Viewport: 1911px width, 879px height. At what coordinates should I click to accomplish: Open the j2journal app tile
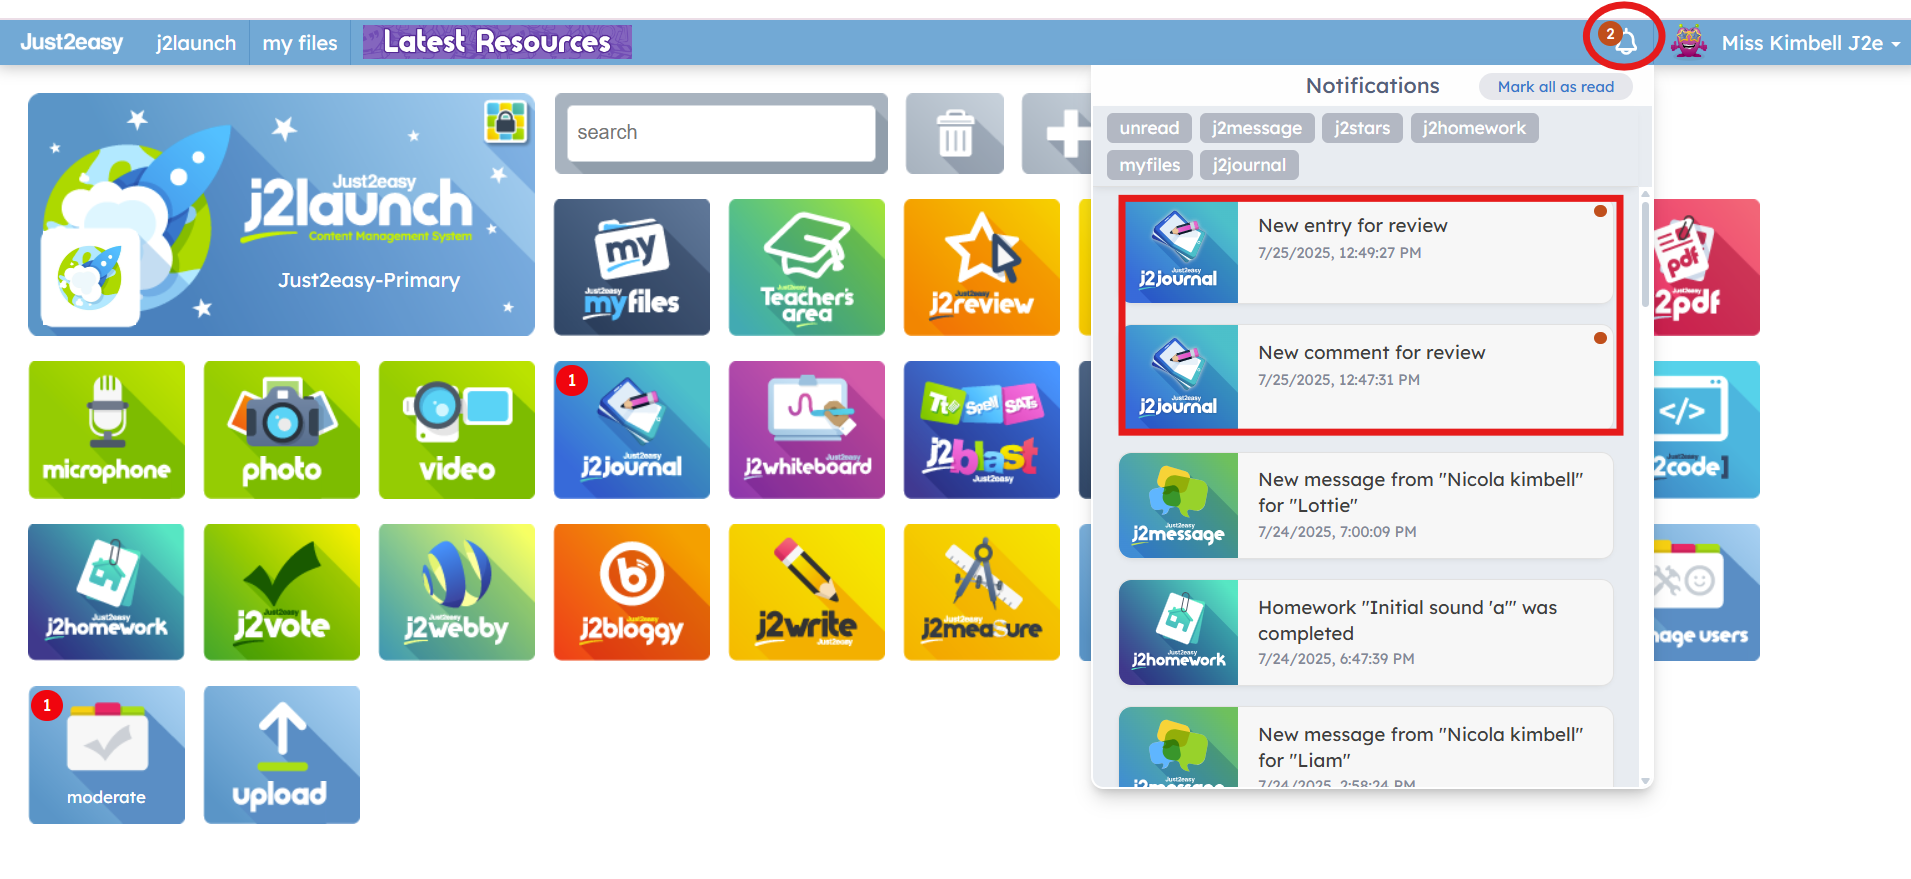[632, 430]
